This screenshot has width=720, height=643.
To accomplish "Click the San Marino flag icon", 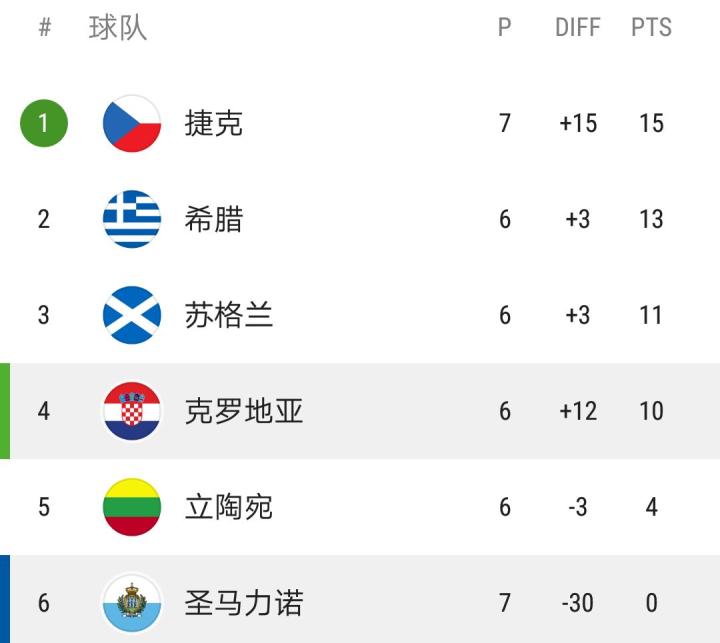I will [x=132, y=603].
